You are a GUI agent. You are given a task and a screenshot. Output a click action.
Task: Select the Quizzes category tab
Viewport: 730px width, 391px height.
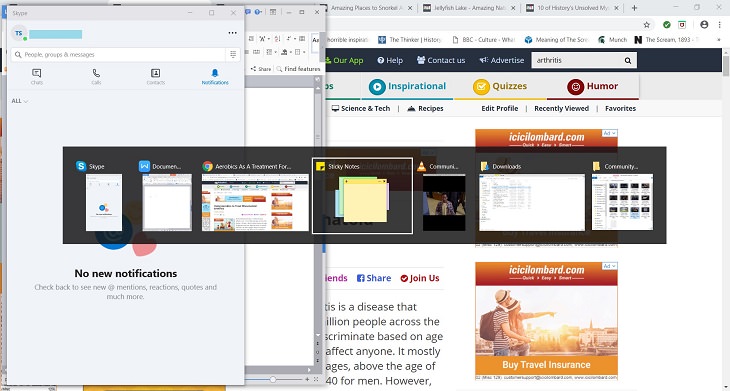tap(500, 86)
